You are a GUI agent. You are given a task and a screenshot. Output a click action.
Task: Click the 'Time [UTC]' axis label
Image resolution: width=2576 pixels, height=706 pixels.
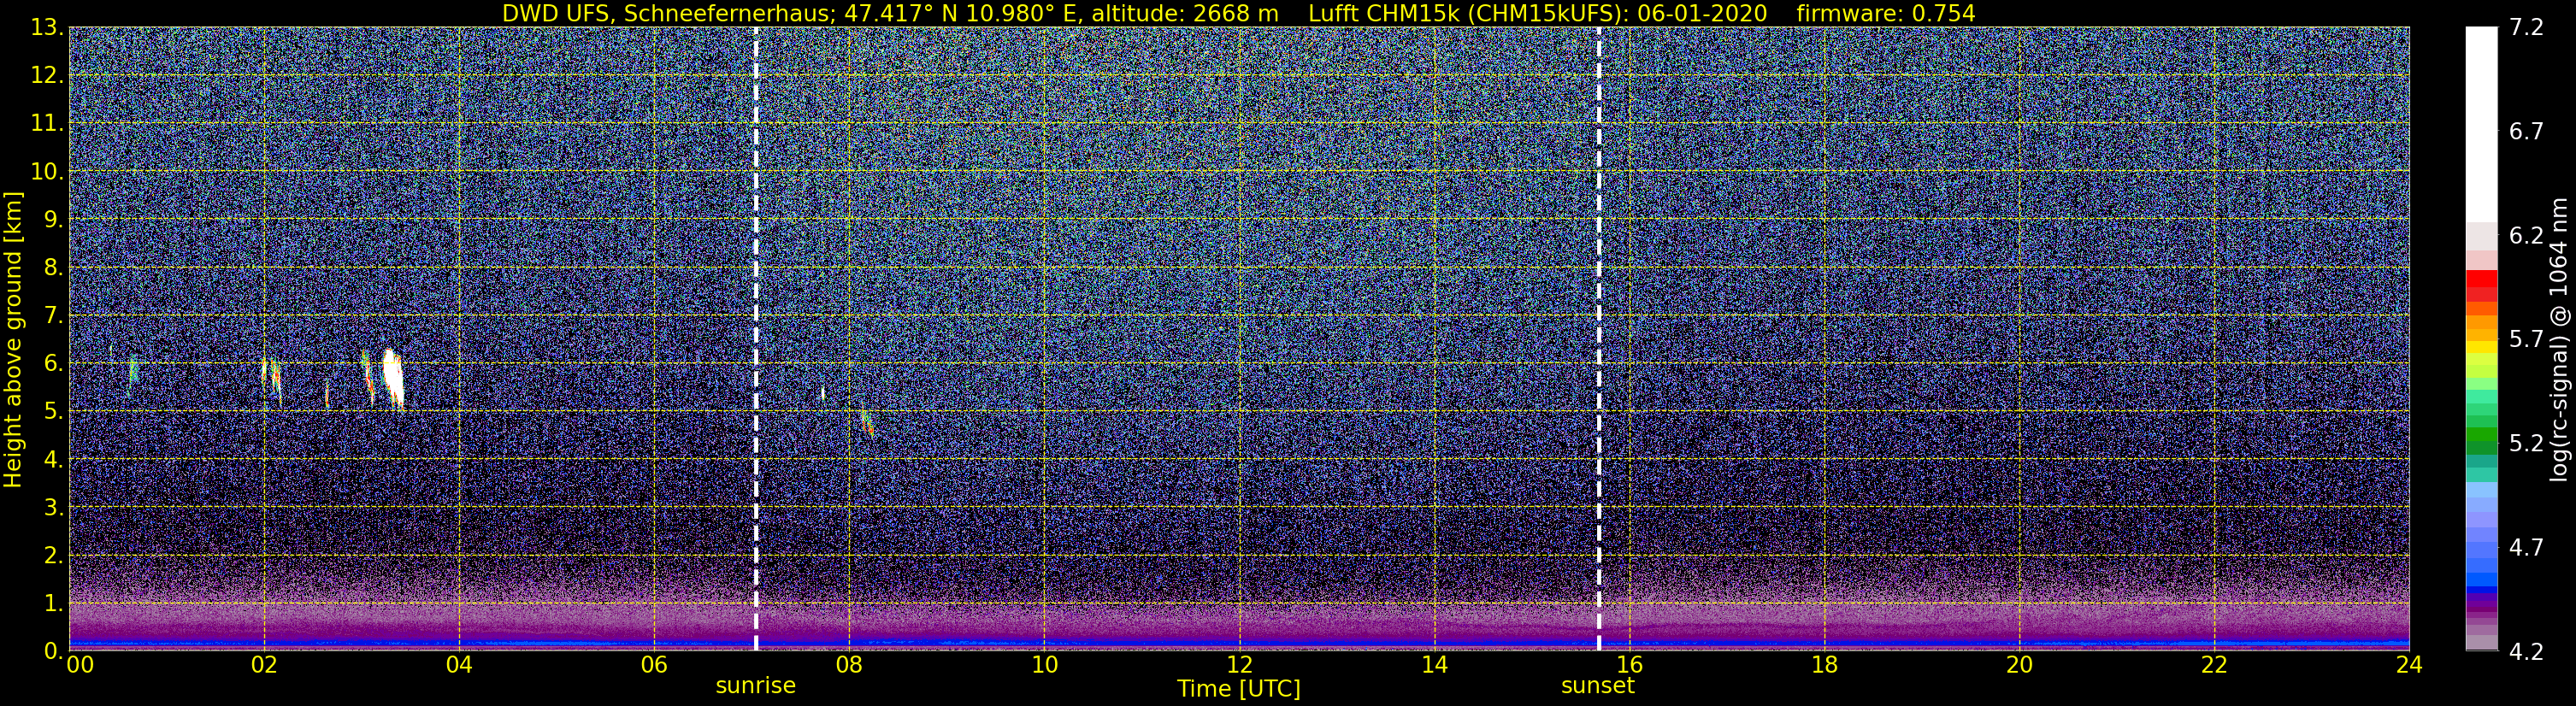point(1238,689)
